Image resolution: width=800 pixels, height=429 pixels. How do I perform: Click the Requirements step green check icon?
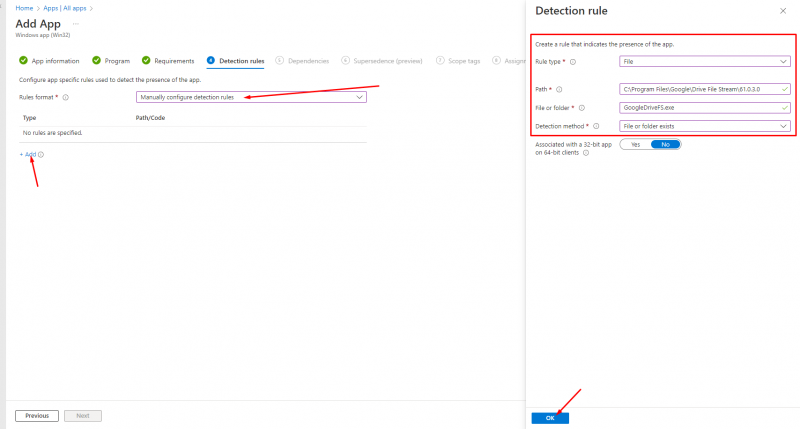tap(146, 60)
